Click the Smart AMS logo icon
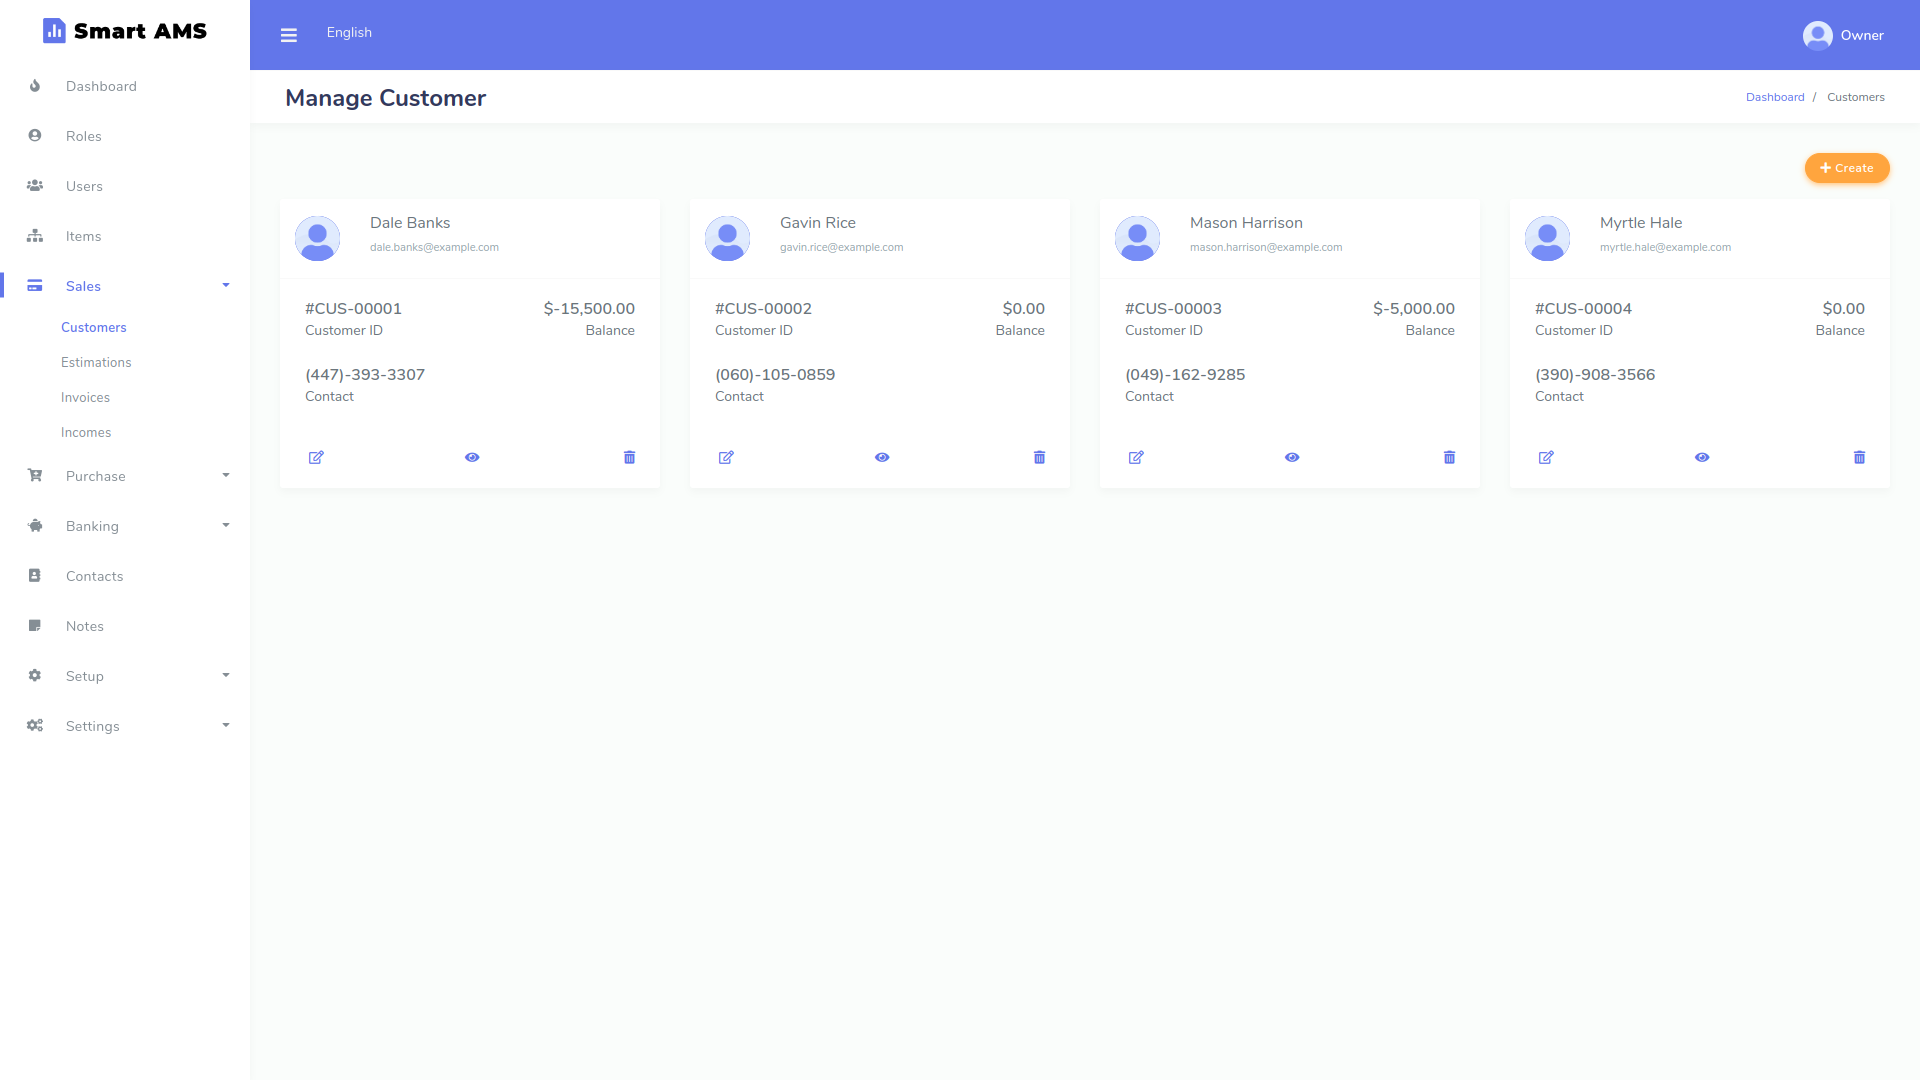The height and width of the screenshot is (1080, 1920). click(53, 31)
